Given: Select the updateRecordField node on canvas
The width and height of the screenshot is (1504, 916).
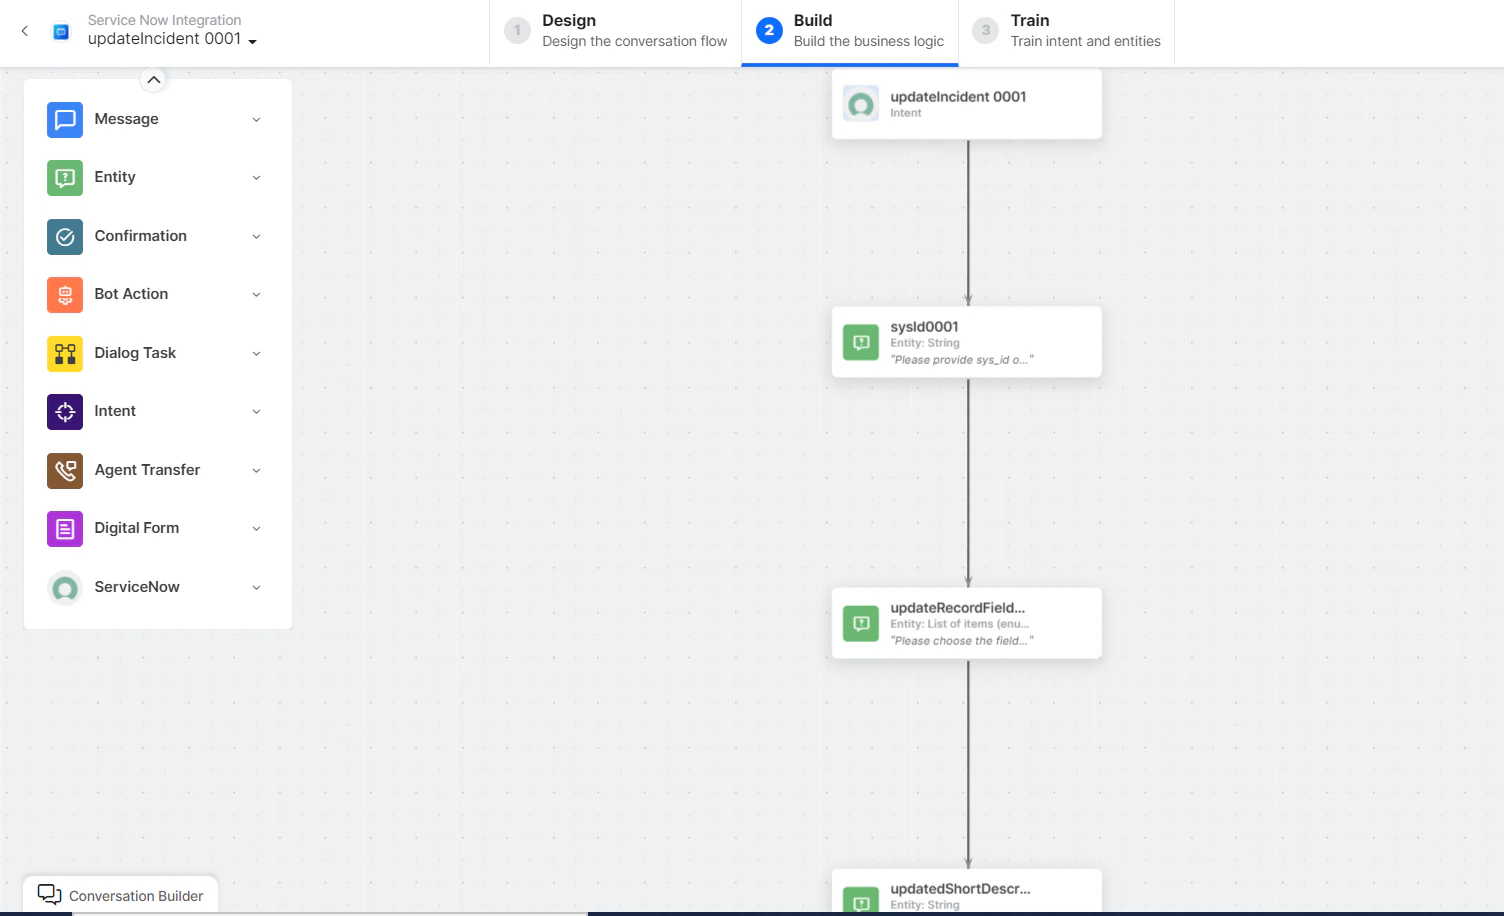Looking at the screenshot, I should pyautogui.click(x=966, y=623).
